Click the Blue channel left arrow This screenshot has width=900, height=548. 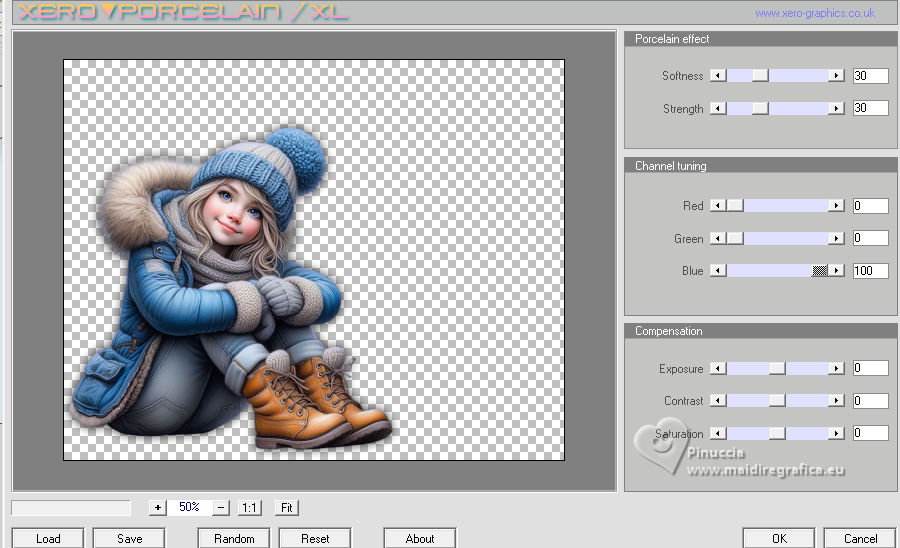pyautogui.click(x=718, y=271)
